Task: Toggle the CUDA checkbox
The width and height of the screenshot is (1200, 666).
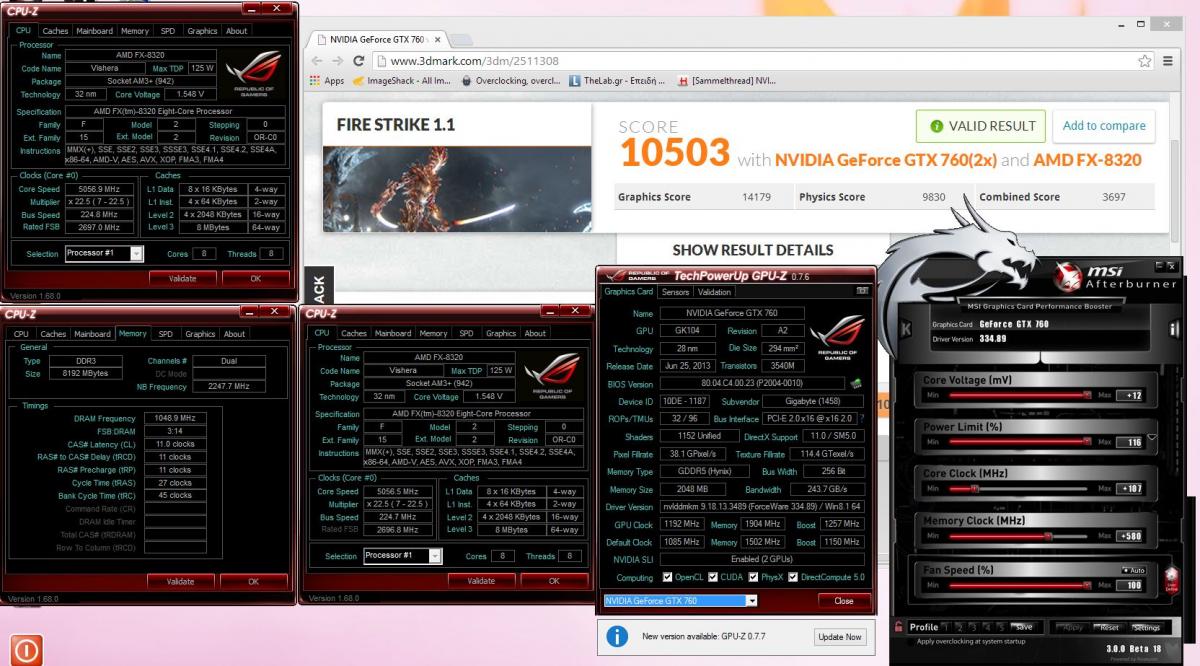Action: click(x=713, y=577)
